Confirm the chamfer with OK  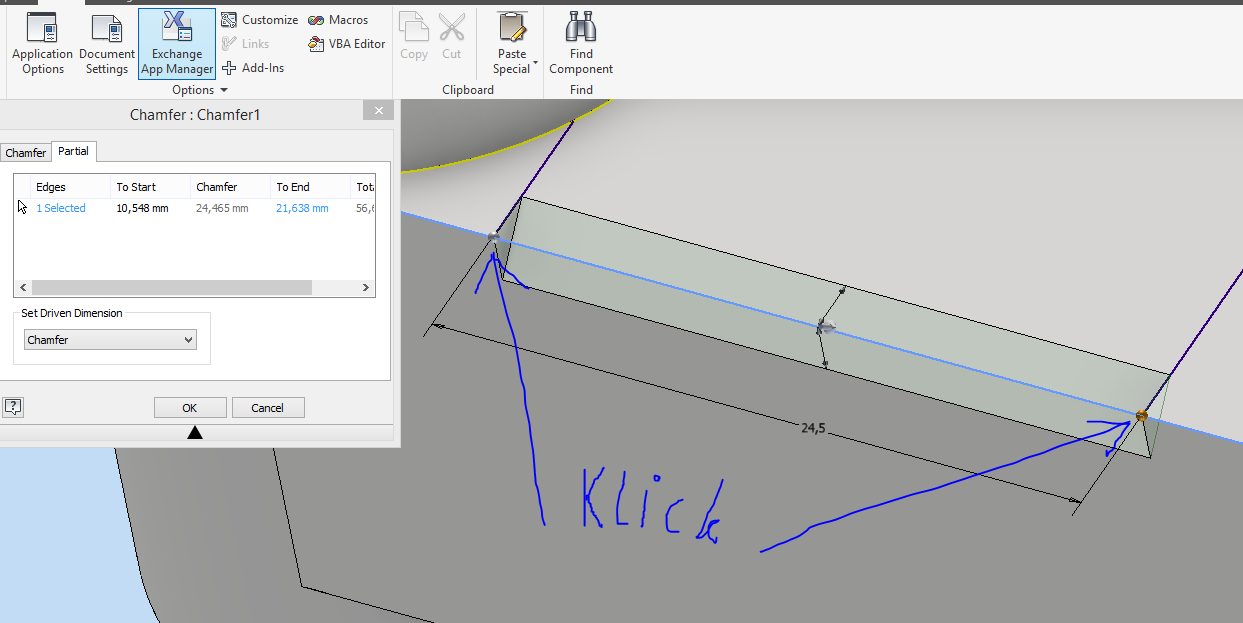(x=190, y=407)
